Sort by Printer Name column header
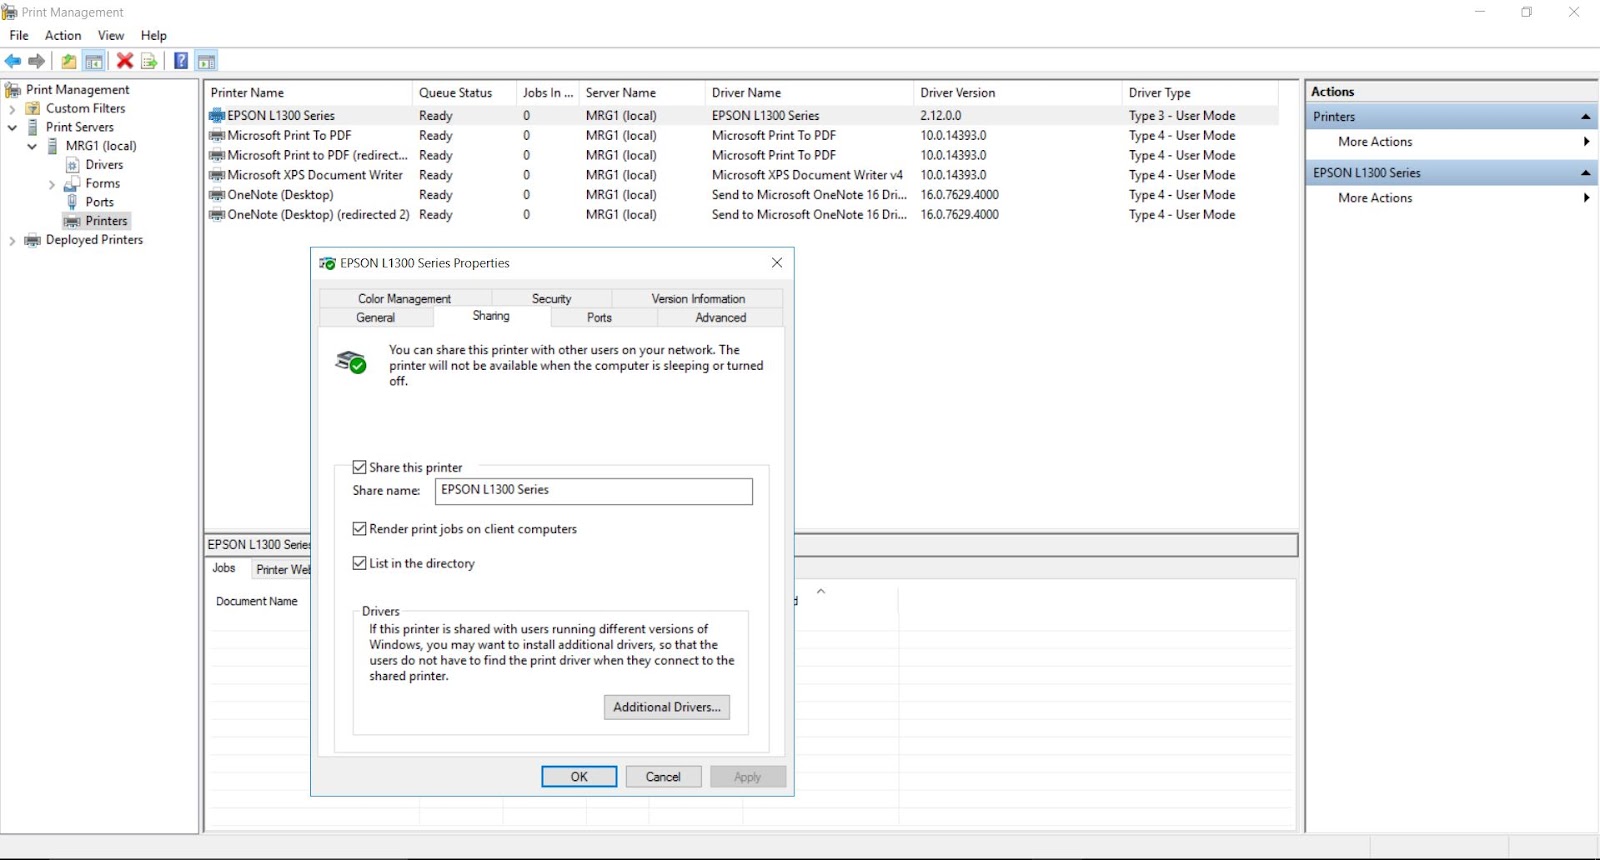The height and width of the screenshot is (860, 1600). point(309,93)
